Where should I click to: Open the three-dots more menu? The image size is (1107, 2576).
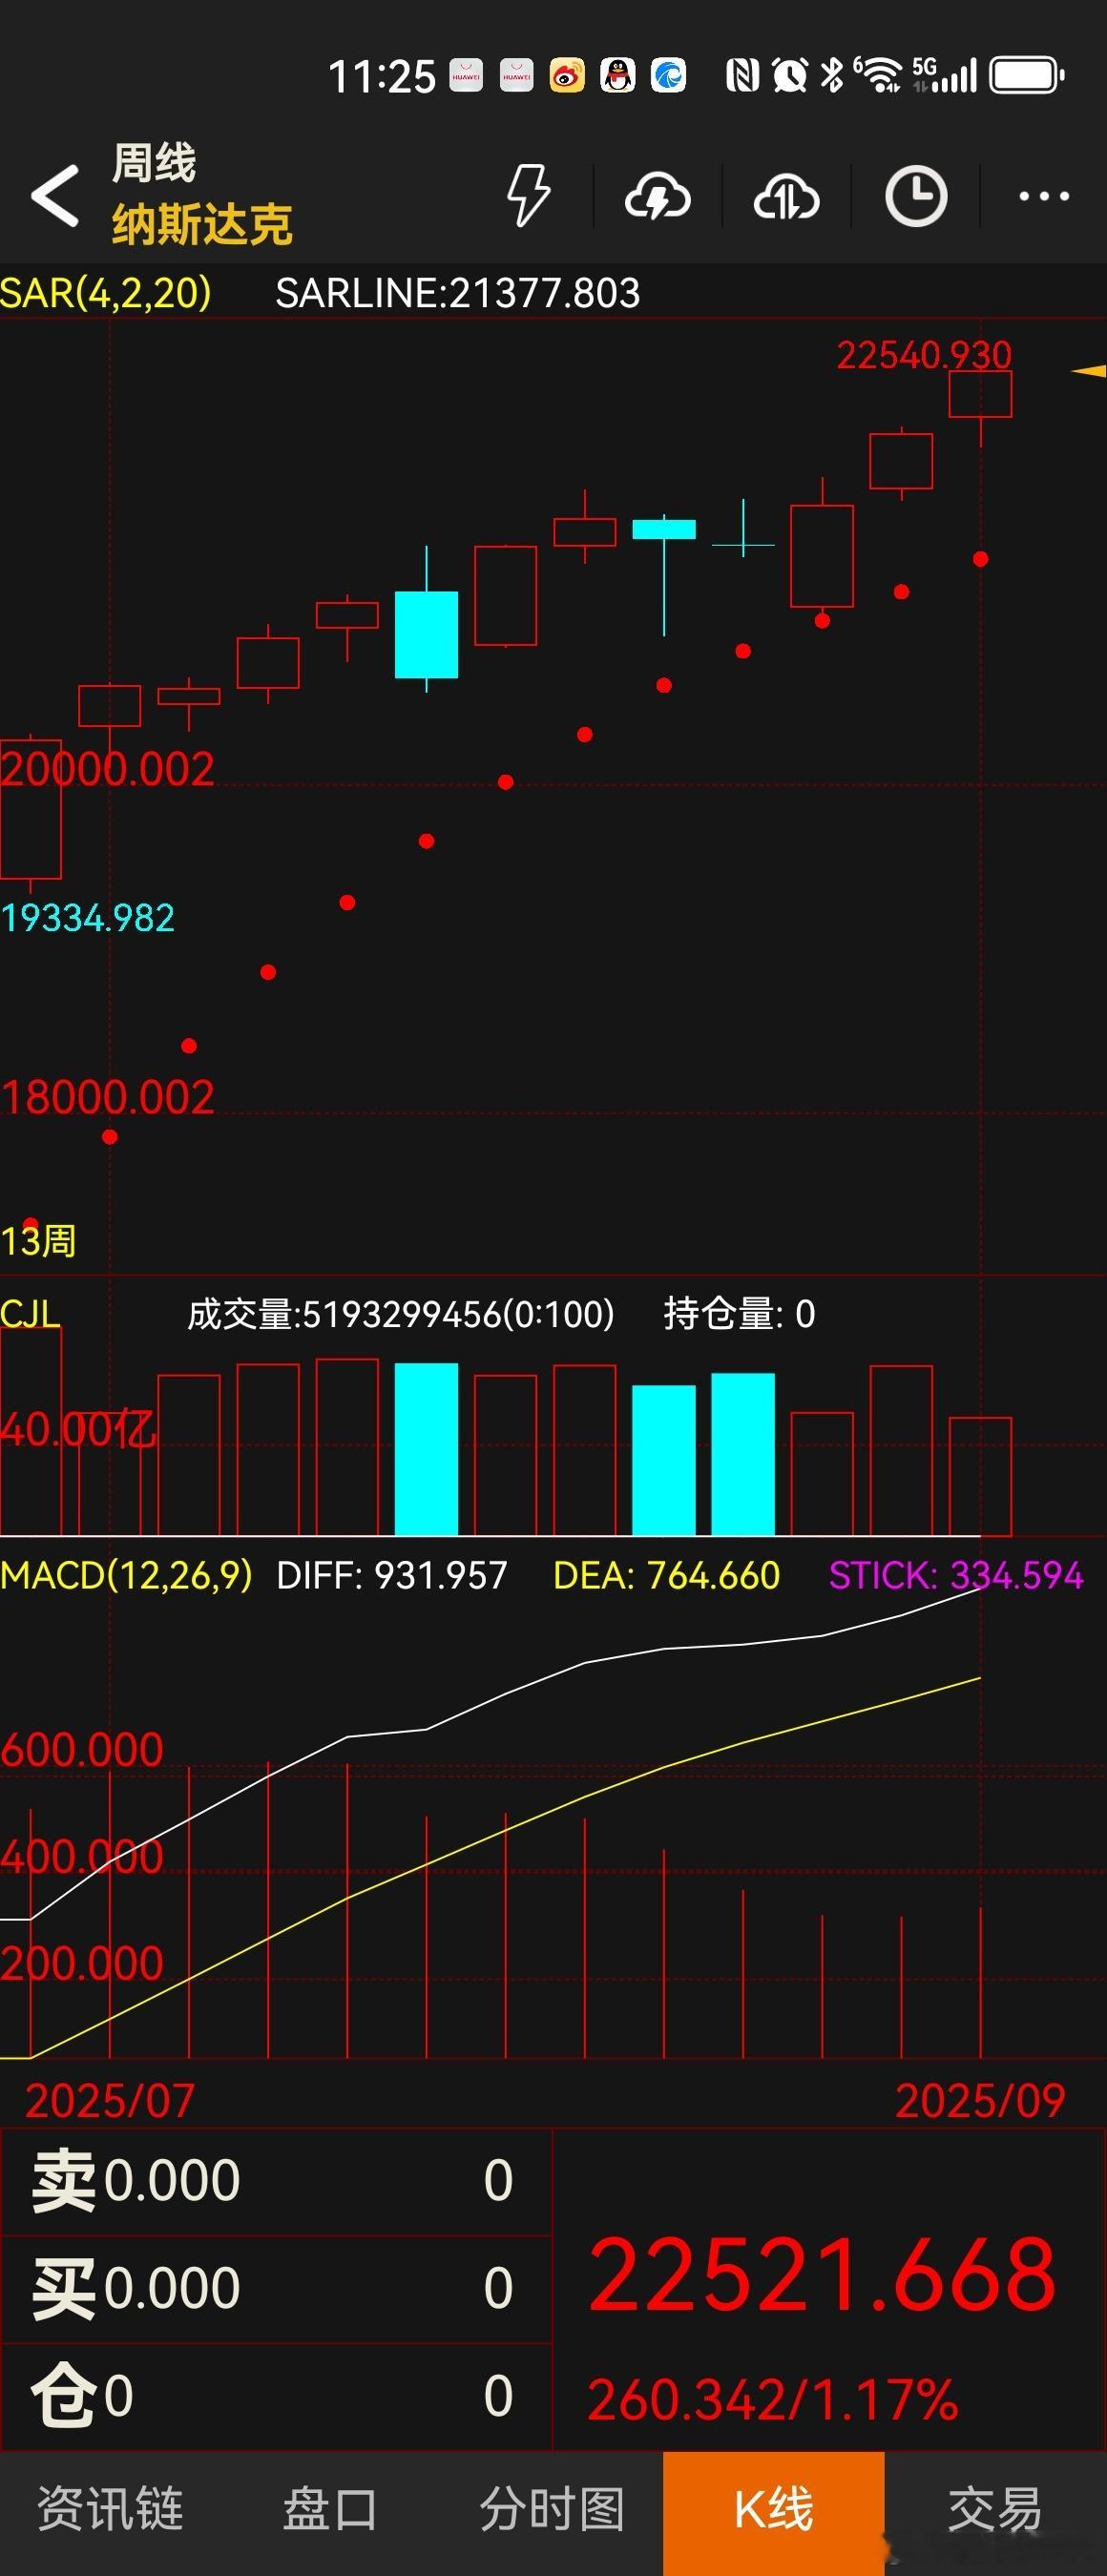click(x=1043, y=196)
